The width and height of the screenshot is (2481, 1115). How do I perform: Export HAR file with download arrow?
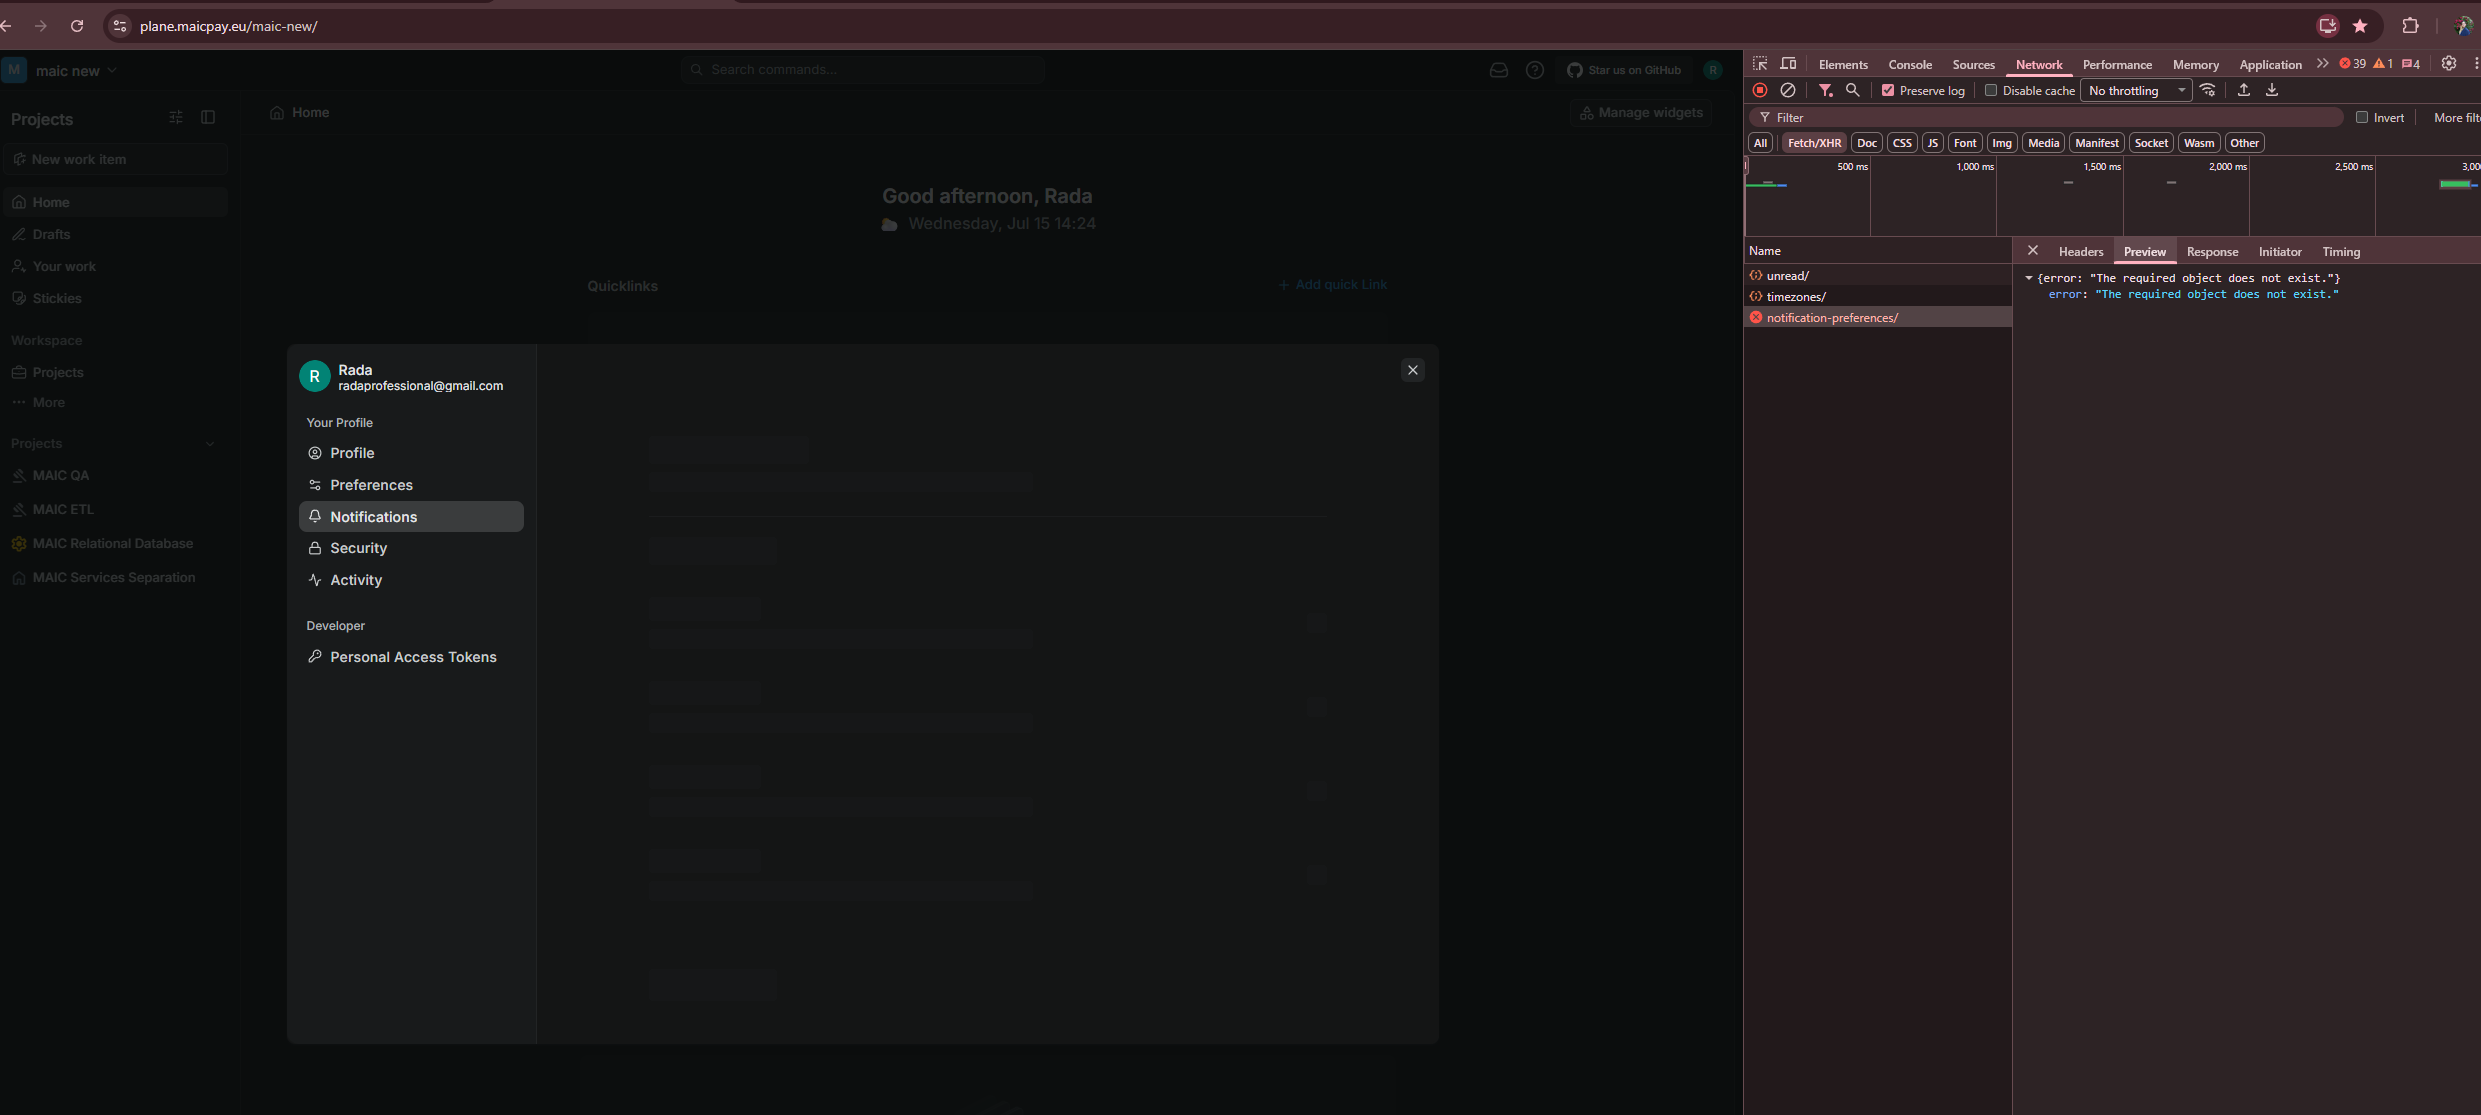(x=2272, y=90)
